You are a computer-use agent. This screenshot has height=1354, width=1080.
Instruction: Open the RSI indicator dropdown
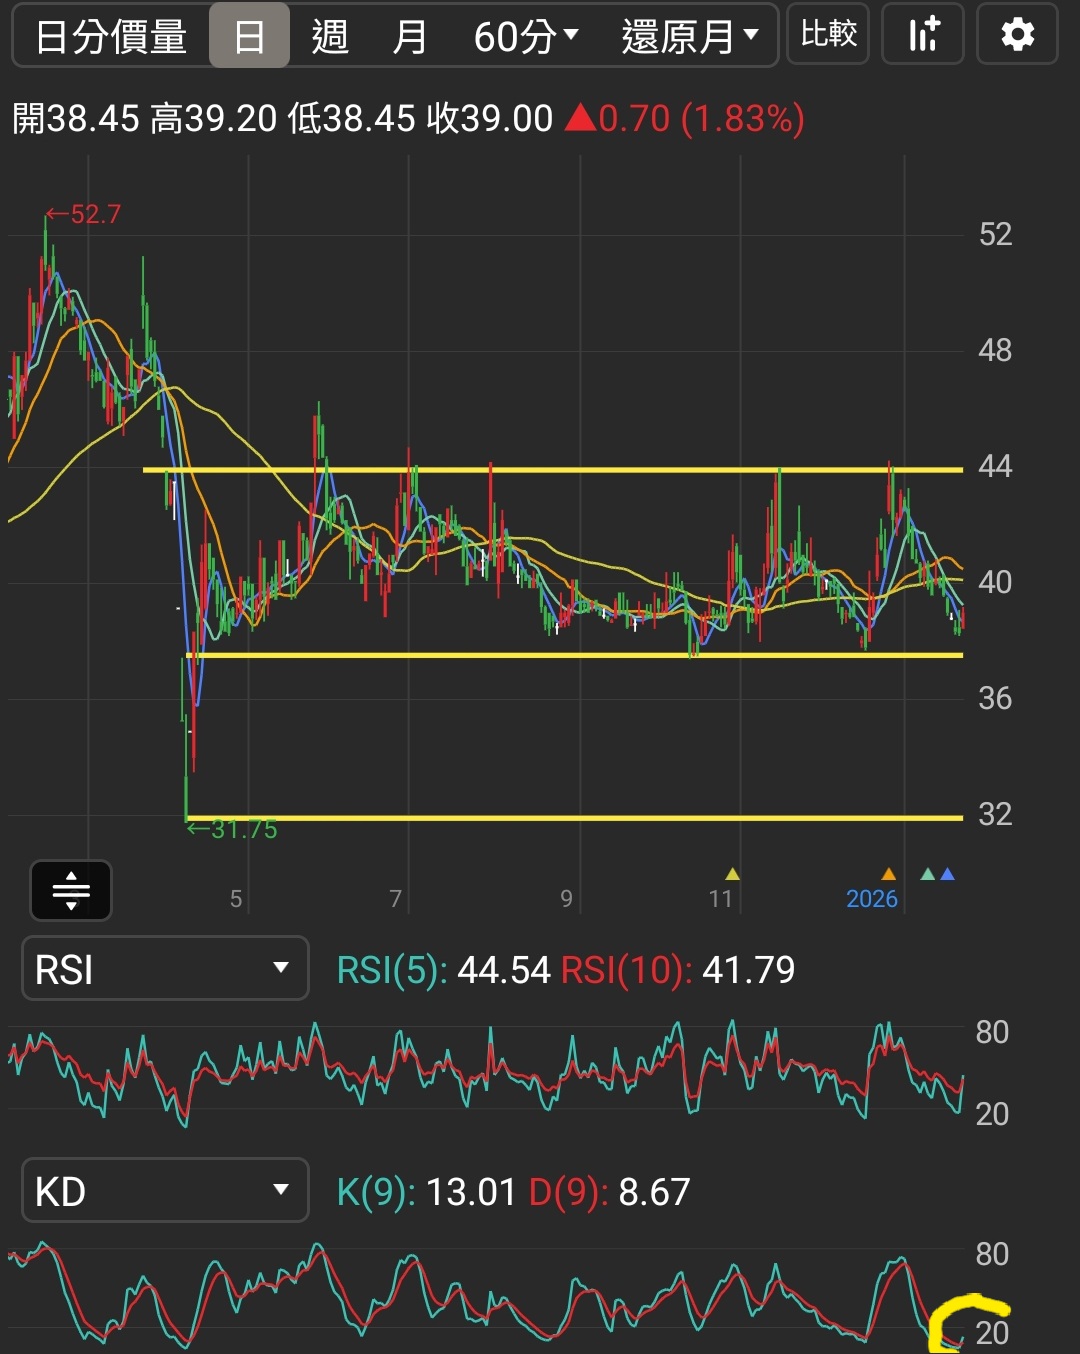pyautogui.click(x=164, y=968)
